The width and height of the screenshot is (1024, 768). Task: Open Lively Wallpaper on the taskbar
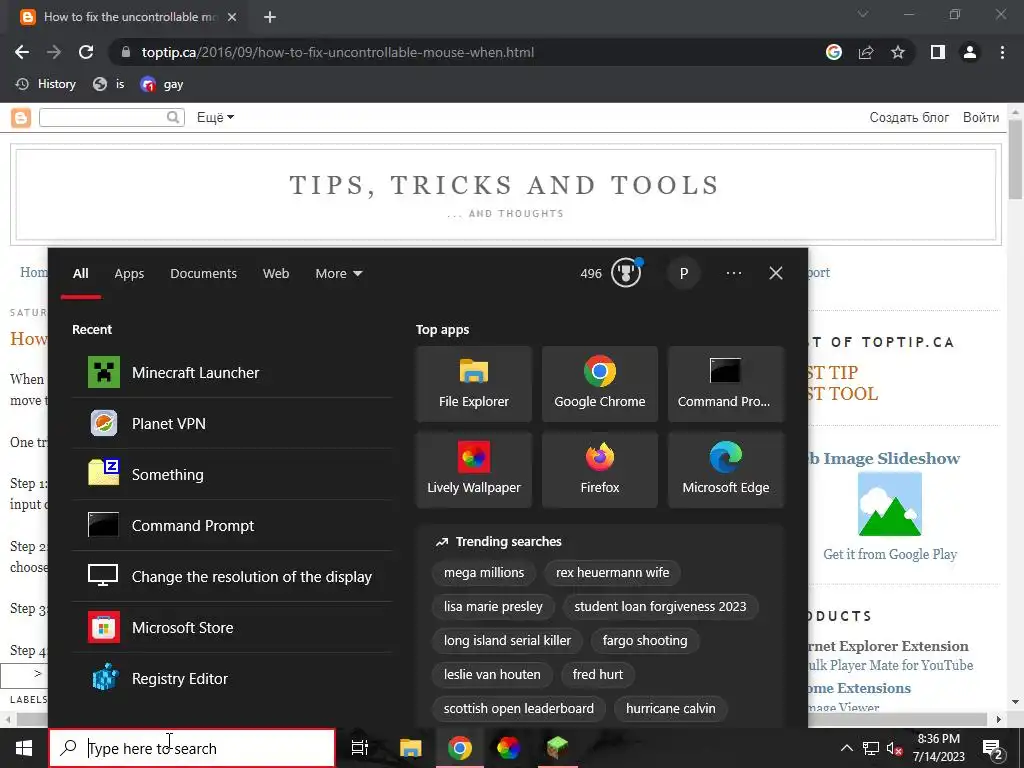508,748
